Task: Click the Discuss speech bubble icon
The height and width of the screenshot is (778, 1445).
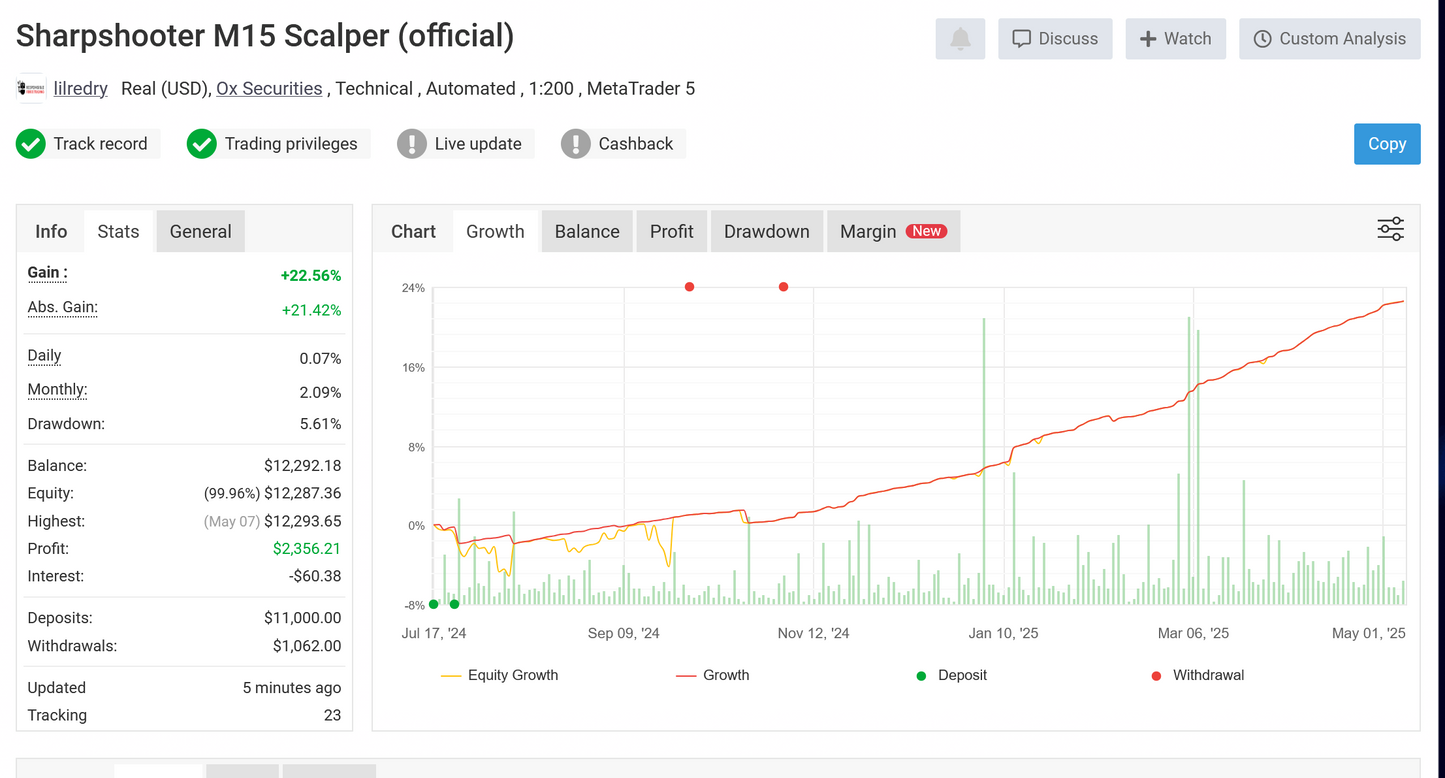Action: pyautogui.click(x=1021, y=38)
